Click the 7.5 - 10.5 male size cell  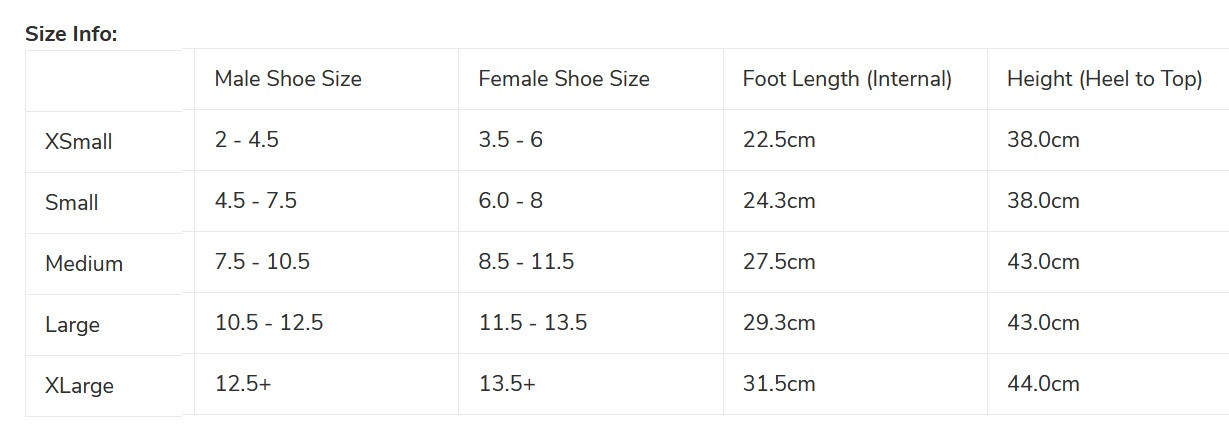click(262, 262)
